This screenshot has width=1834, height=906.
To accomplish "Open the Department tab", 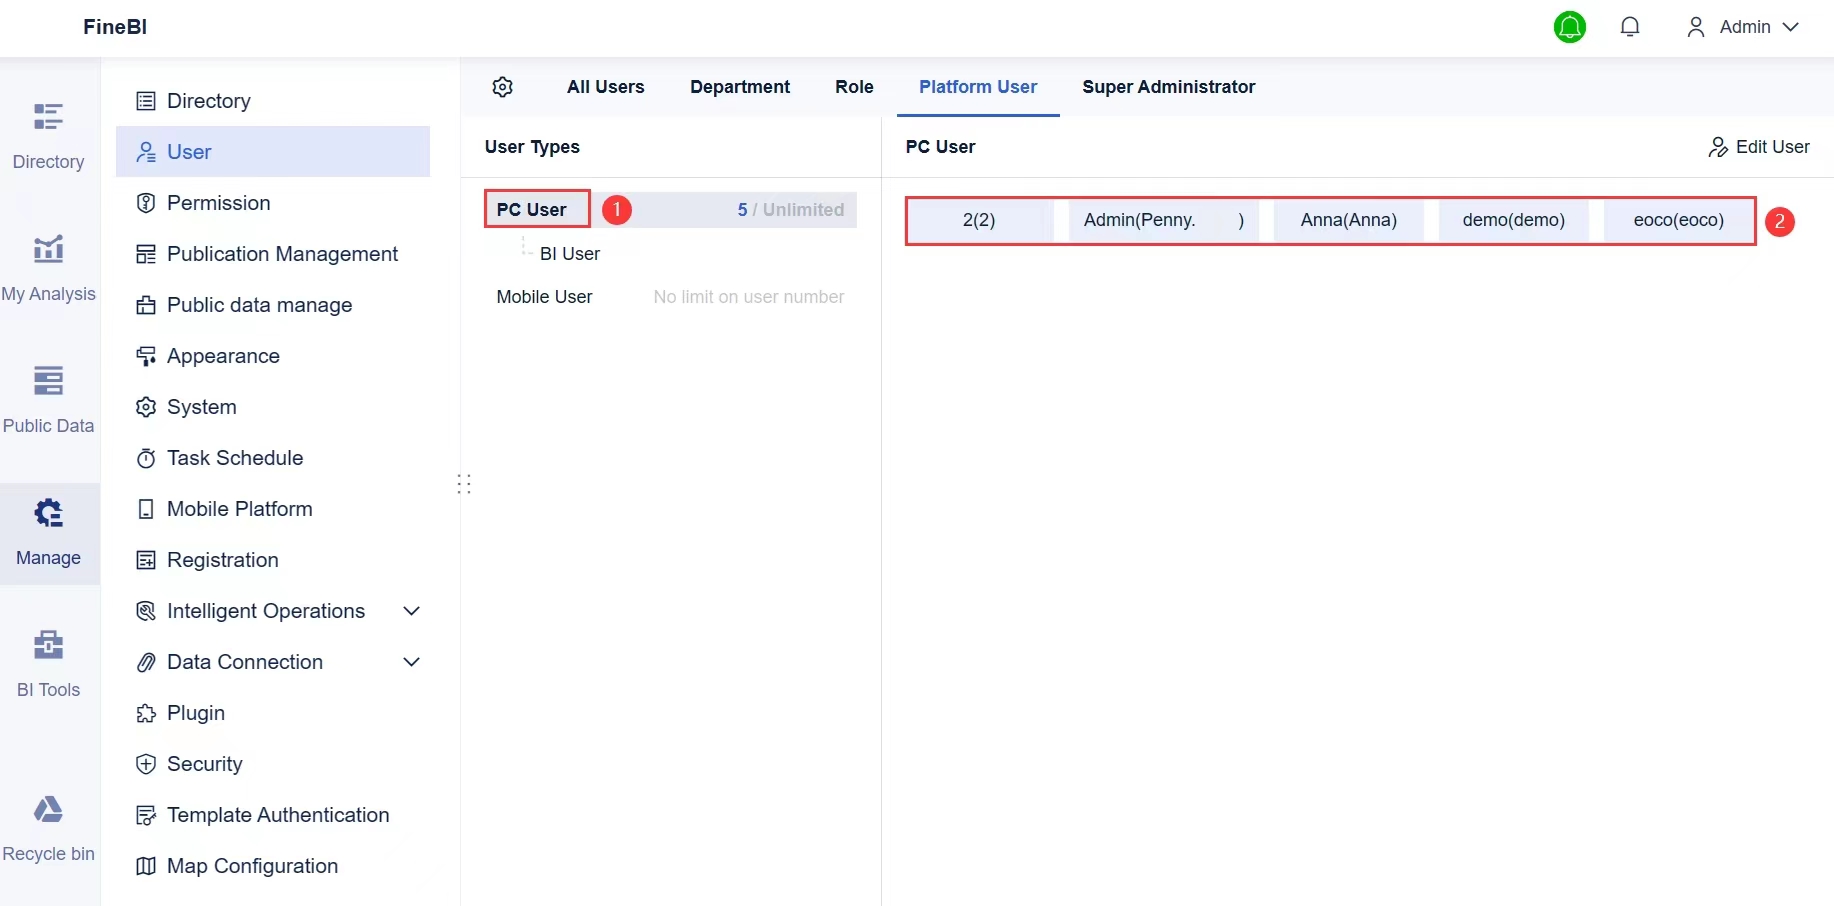I will click(x=740, y=88).
